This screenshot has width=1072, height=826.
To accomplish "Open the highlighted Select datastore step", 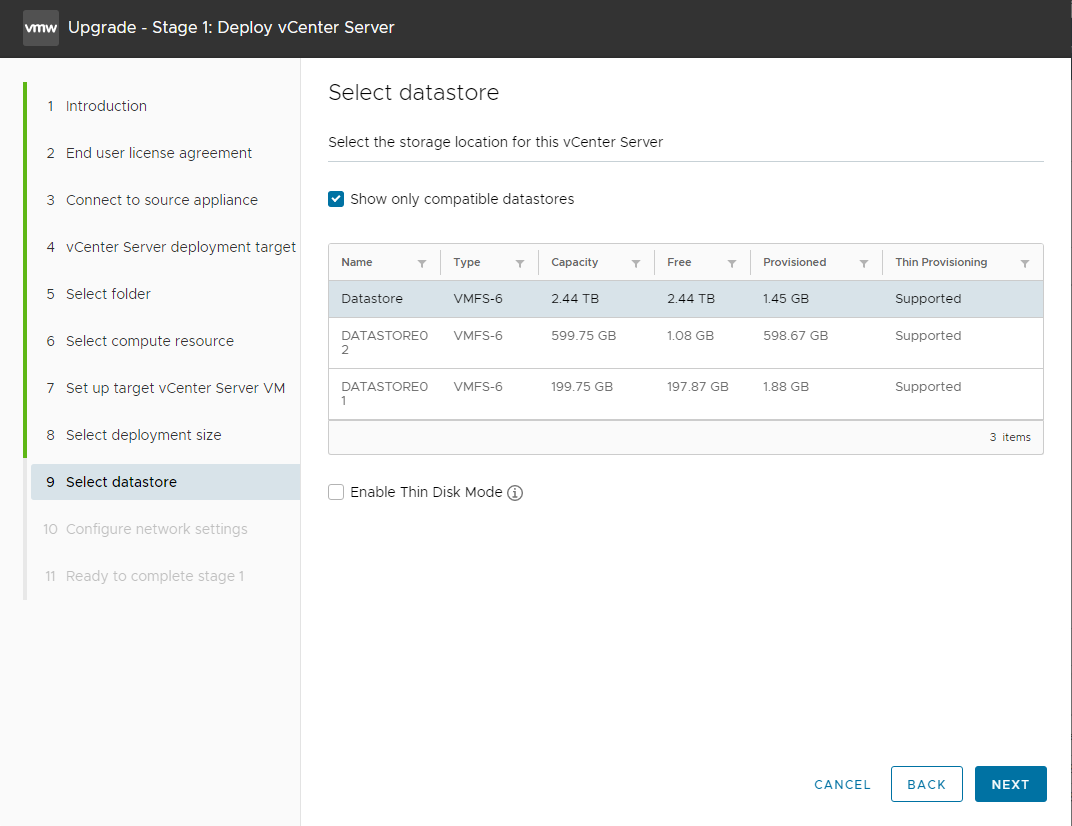I will pos(165,482).
